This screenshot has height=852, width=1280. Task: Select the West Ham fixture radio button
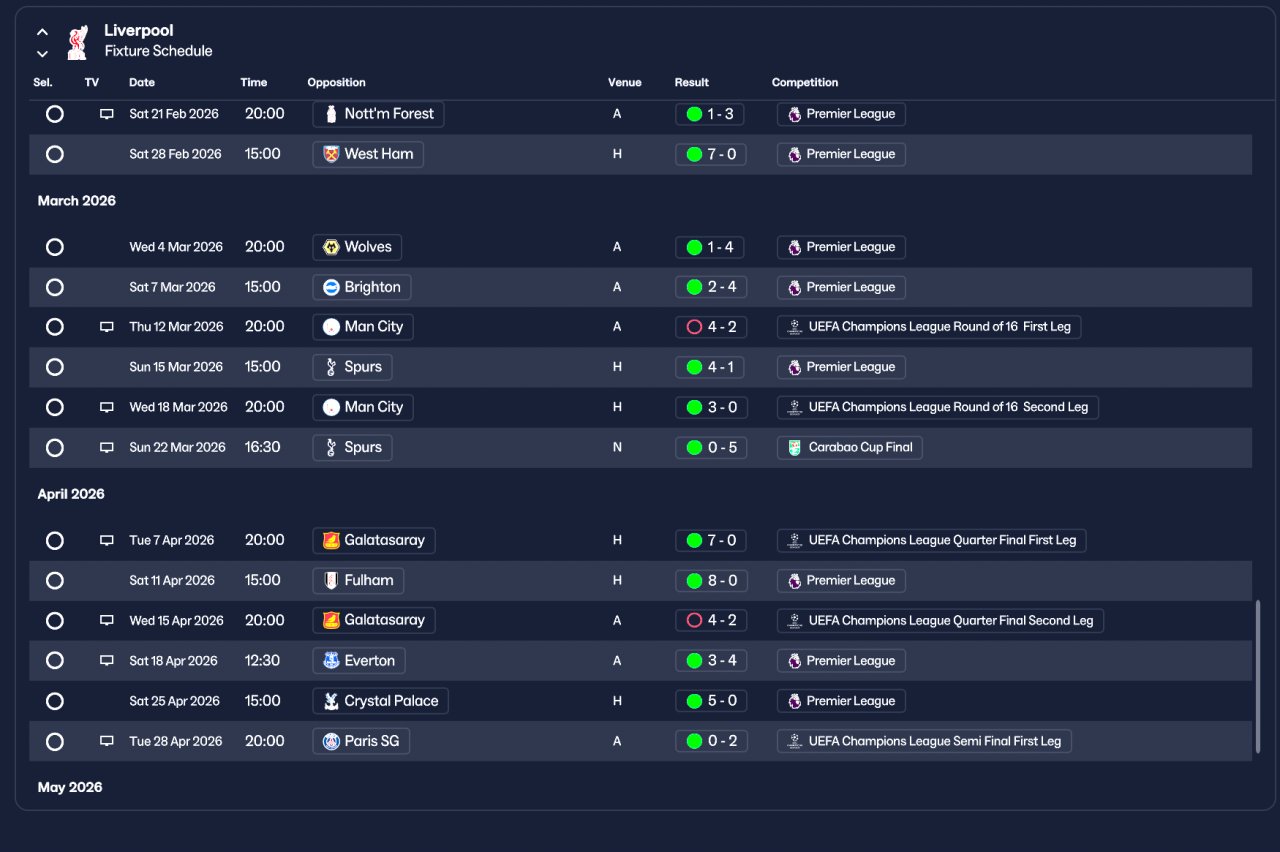[55, 154]
